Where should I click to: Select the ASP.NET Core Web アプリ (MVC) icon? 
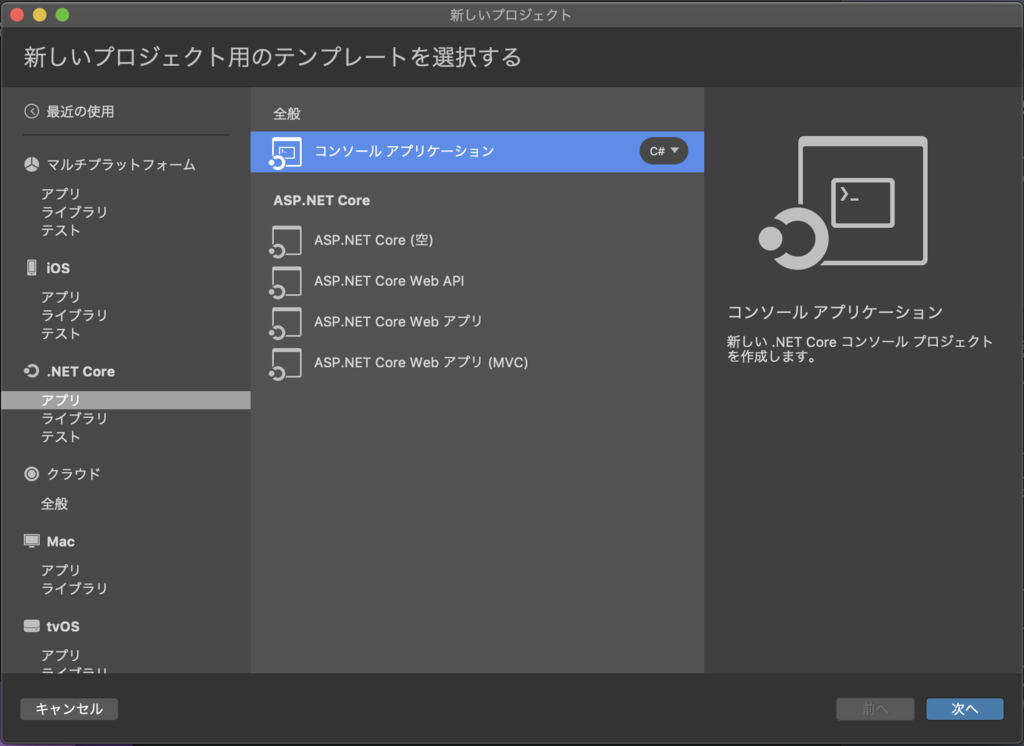(x=285, y=363)
